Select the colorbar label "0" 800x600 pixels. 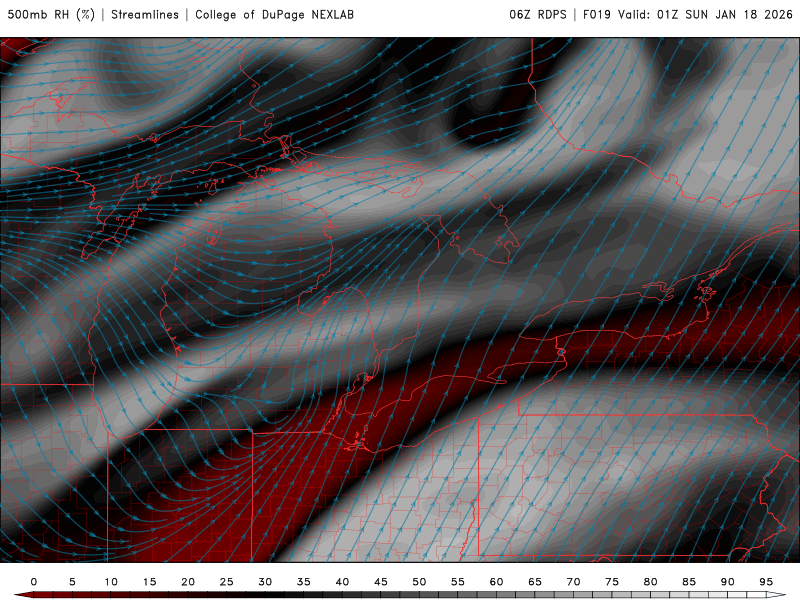(x=34, y=582)
